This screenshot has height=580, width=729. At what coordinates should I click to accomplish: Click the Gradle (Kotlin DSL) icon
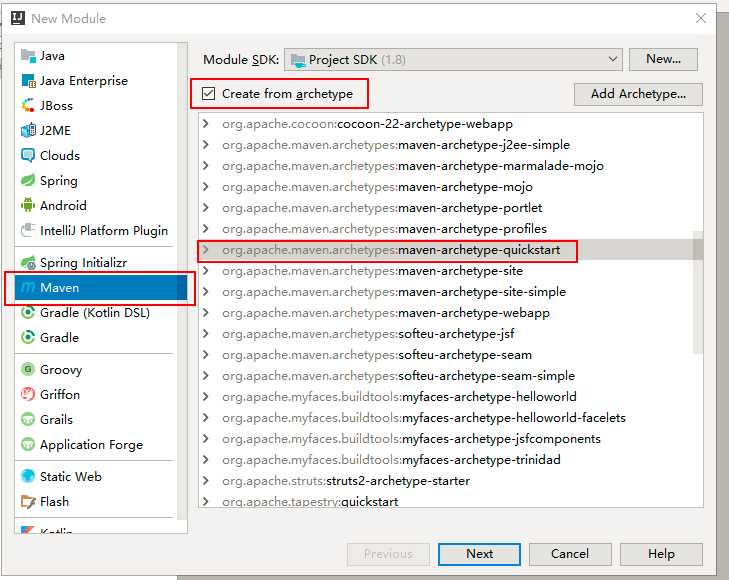point(28,312)
